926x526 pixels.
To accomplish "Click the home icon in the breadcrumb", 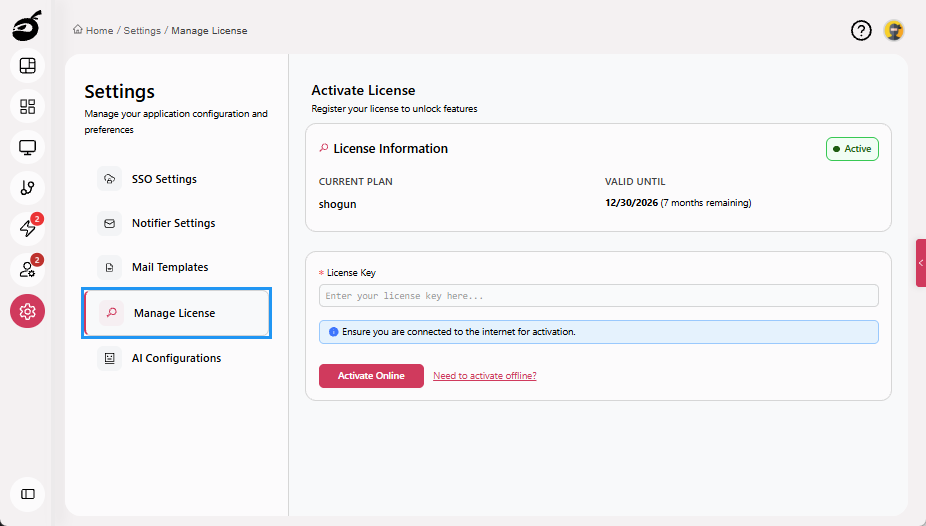I will [77, 30].
